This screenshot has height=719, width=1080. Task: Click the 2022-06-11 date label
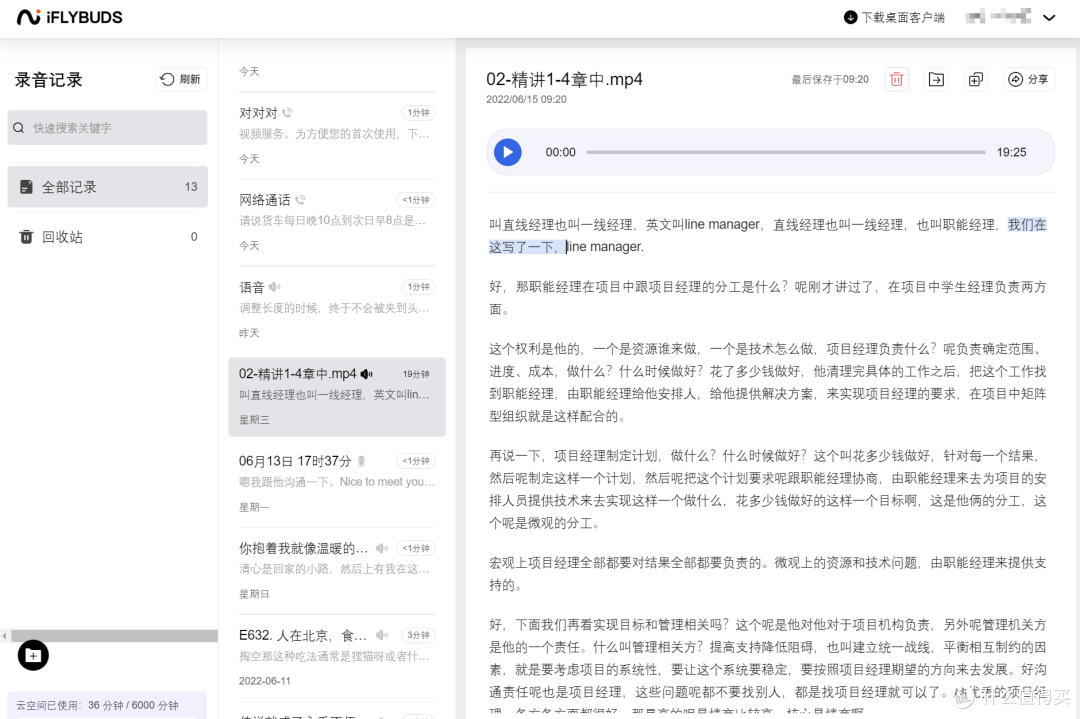point(264,680)
